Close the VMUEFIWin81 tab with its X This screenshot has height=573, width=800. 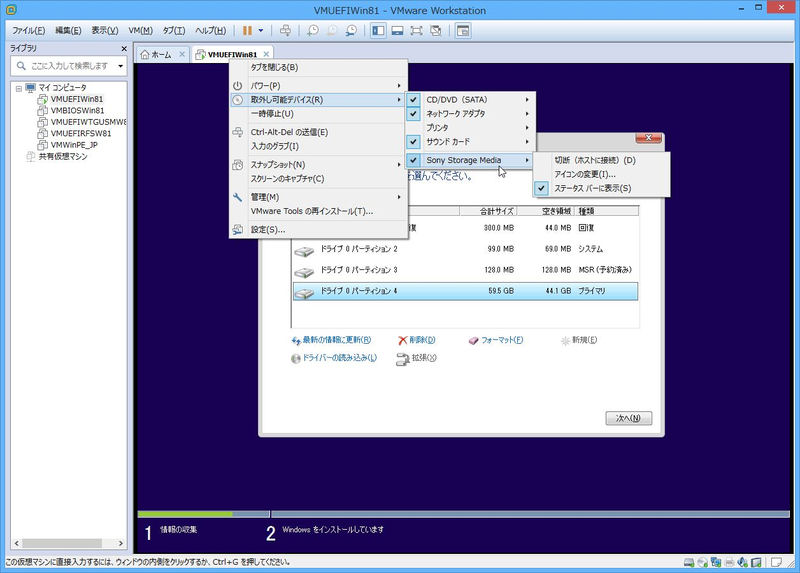click(266, 55)
